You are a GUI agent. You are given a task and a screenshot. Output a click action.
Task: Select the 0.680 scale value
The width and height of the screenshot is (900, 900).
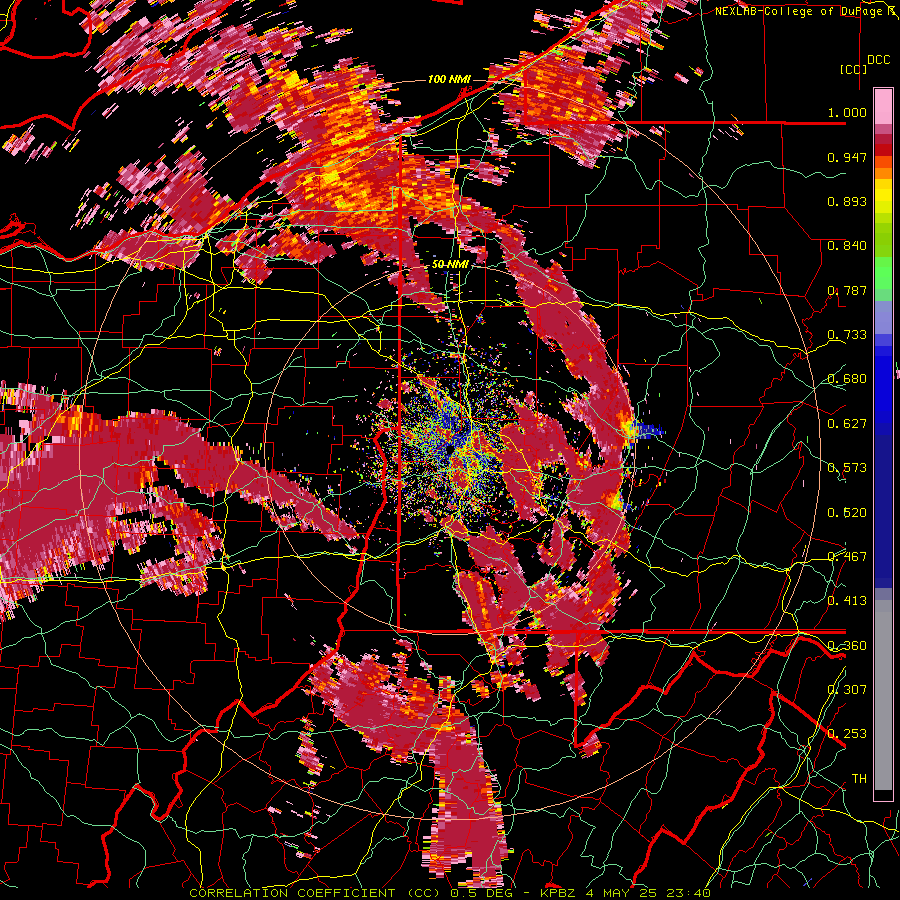[847, 379]
